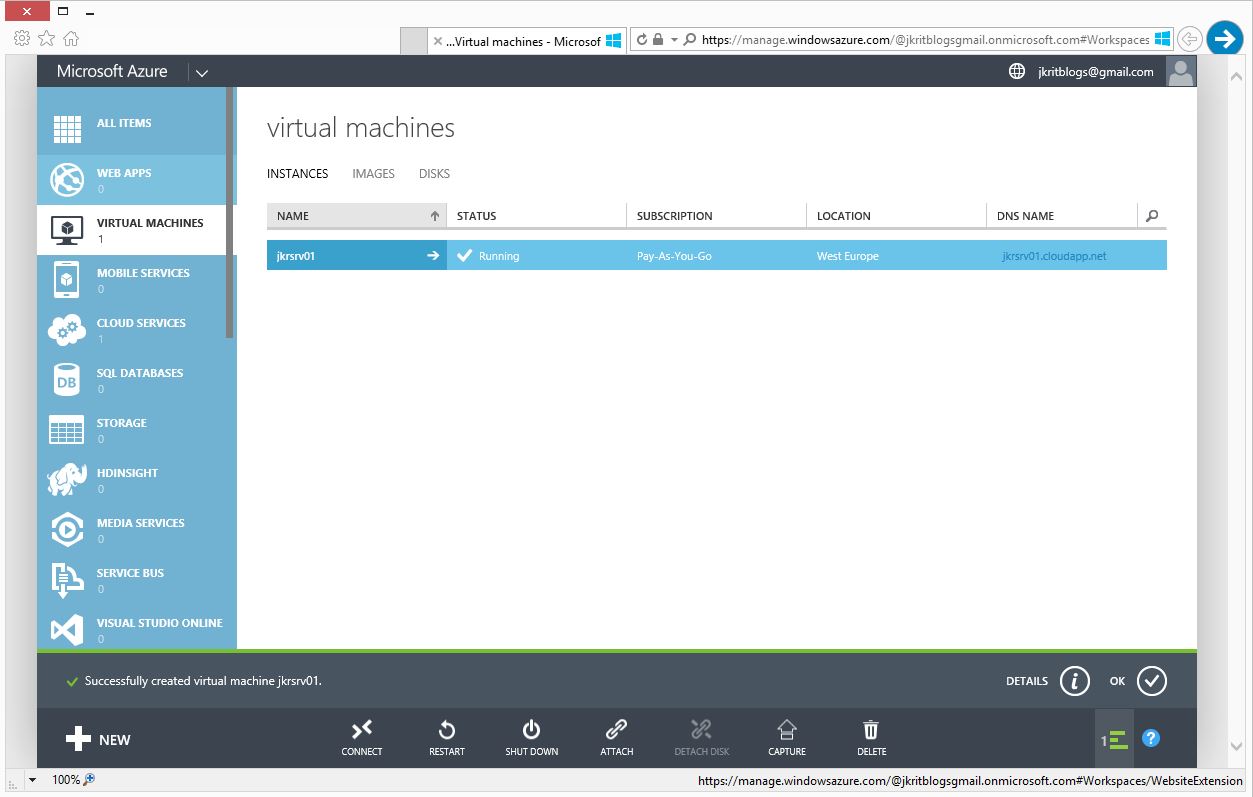Open the Mobile Services phone icon
This screenshot has height=797, width=1253.
(x=67, y=280)
